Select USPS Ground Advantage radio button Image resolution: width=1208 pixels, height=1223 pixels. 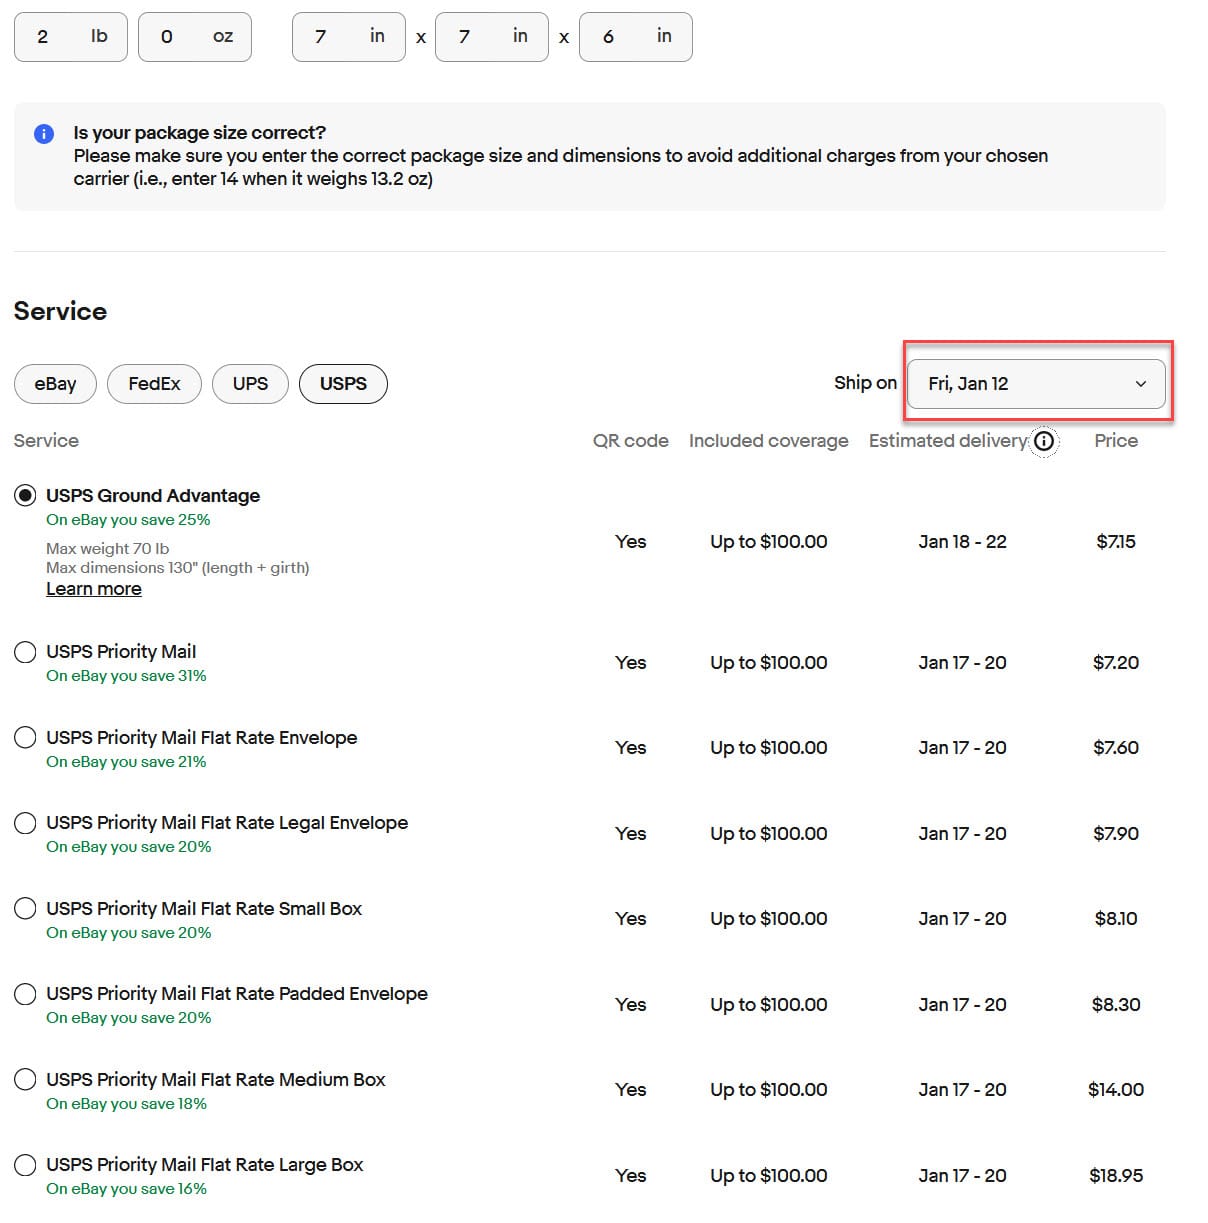[26, 496]
